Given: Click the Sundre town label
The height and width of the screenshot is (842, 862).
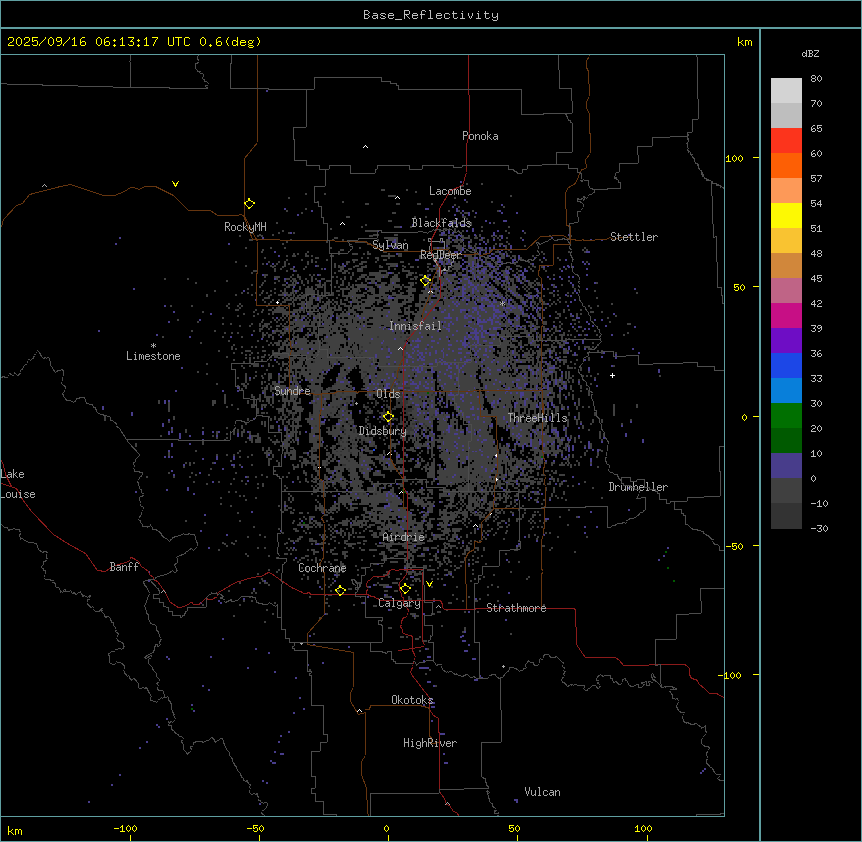Looking at the screenshot, I should click(x=292, y=391).
